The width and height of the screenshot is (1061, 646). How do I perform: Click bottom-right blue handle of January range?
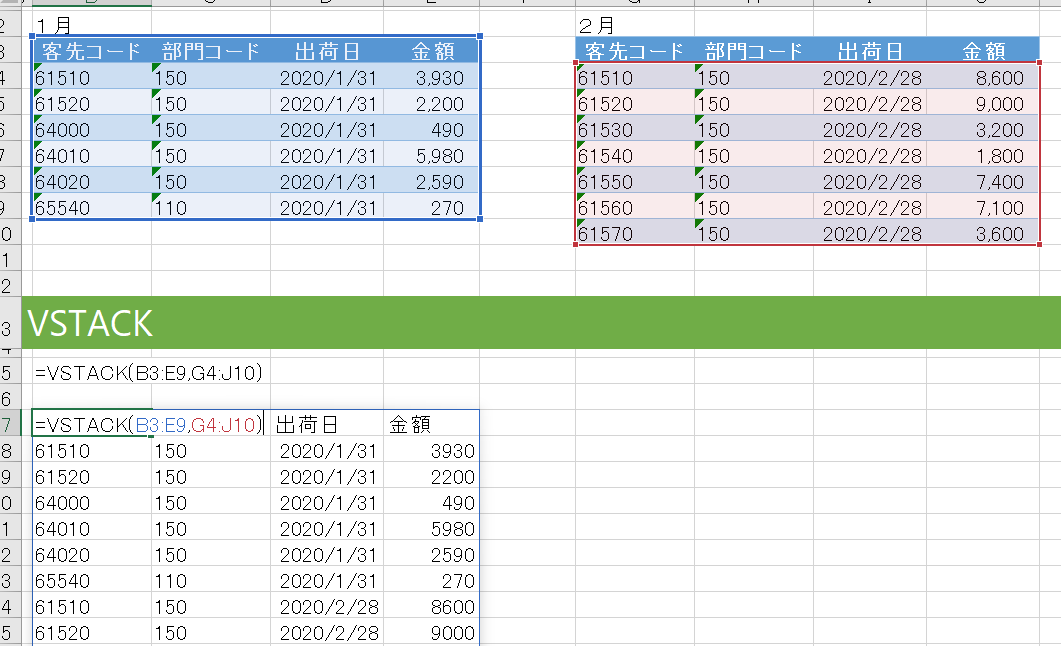[x=481, y=218]
